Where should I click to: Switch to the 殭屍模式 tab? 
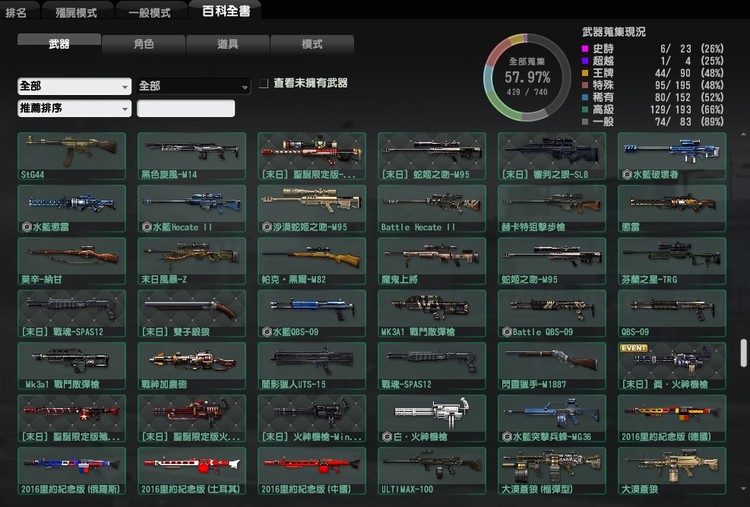coord(77,12)
